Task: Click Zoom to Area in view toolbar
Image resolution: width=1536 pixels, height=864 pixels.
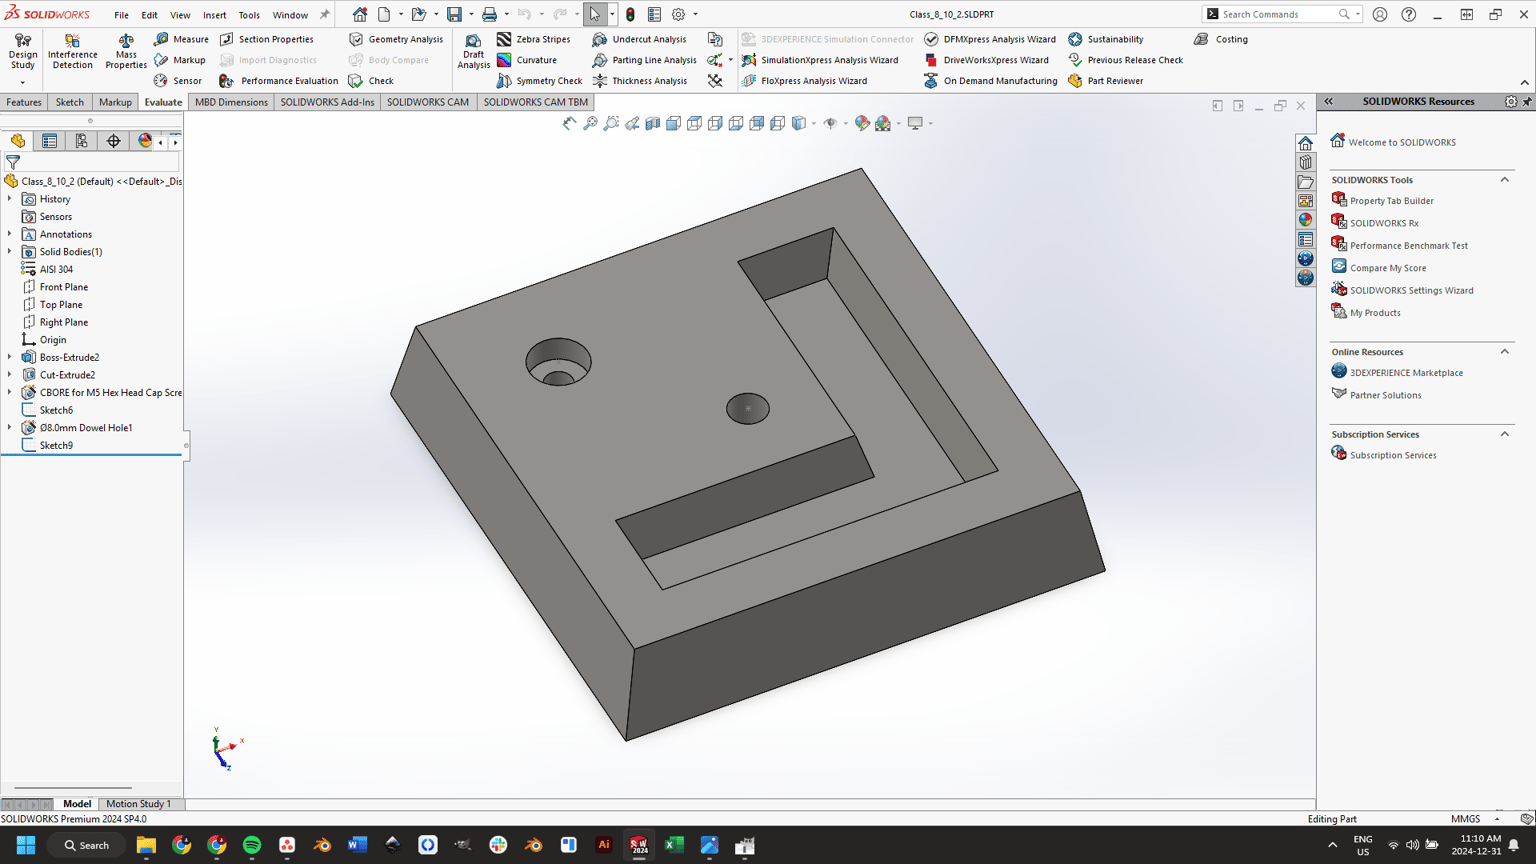Action: pos(611,123)
